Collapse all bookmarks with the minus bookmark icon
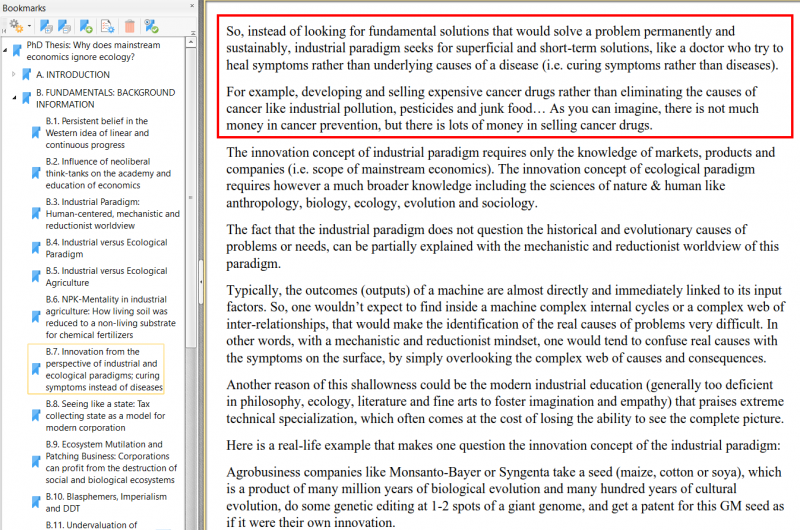Viewport: 800px width, 530px height. pos(64,26)
